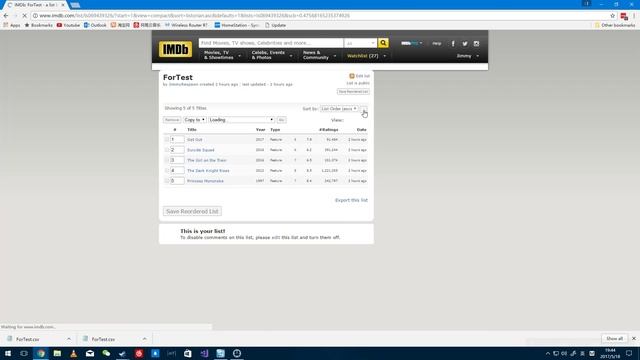This screenshot has width=640, height=360.
Task: Click the Go button next to Loading
Action: 281,120
